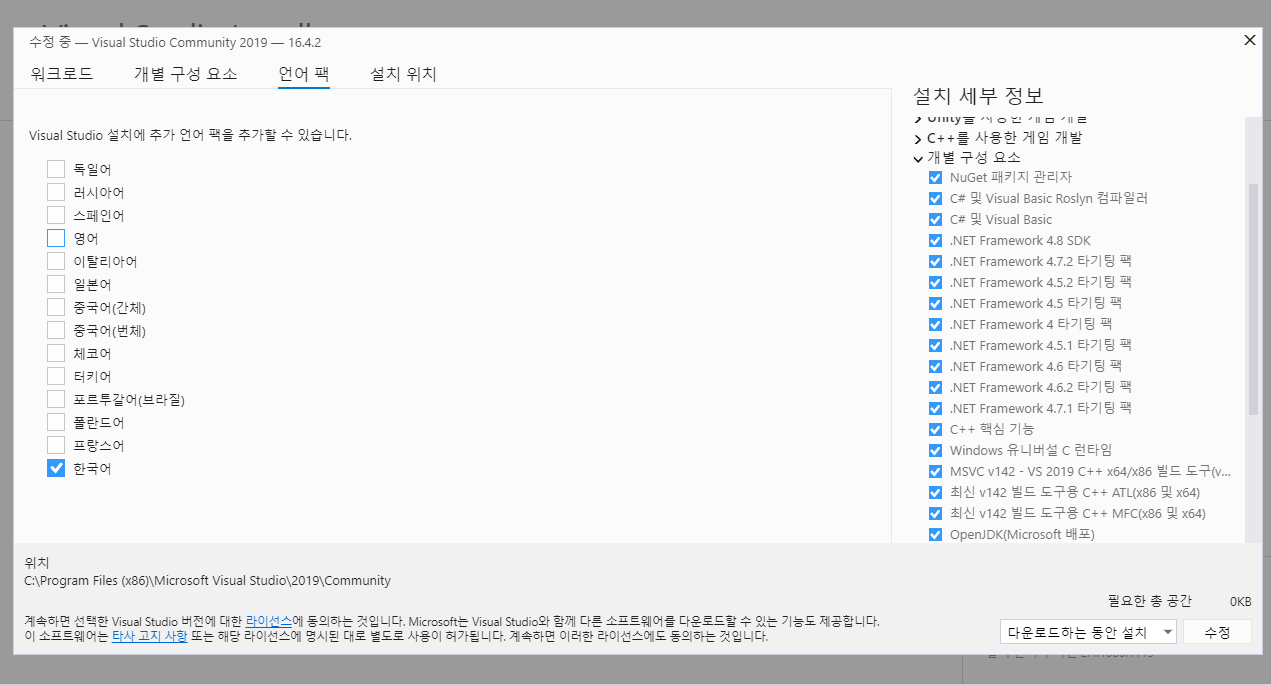This screenshot has width=1271, height=685.
Task: Select the 영어 language pack checkbox
Action: tap(56, 238)
